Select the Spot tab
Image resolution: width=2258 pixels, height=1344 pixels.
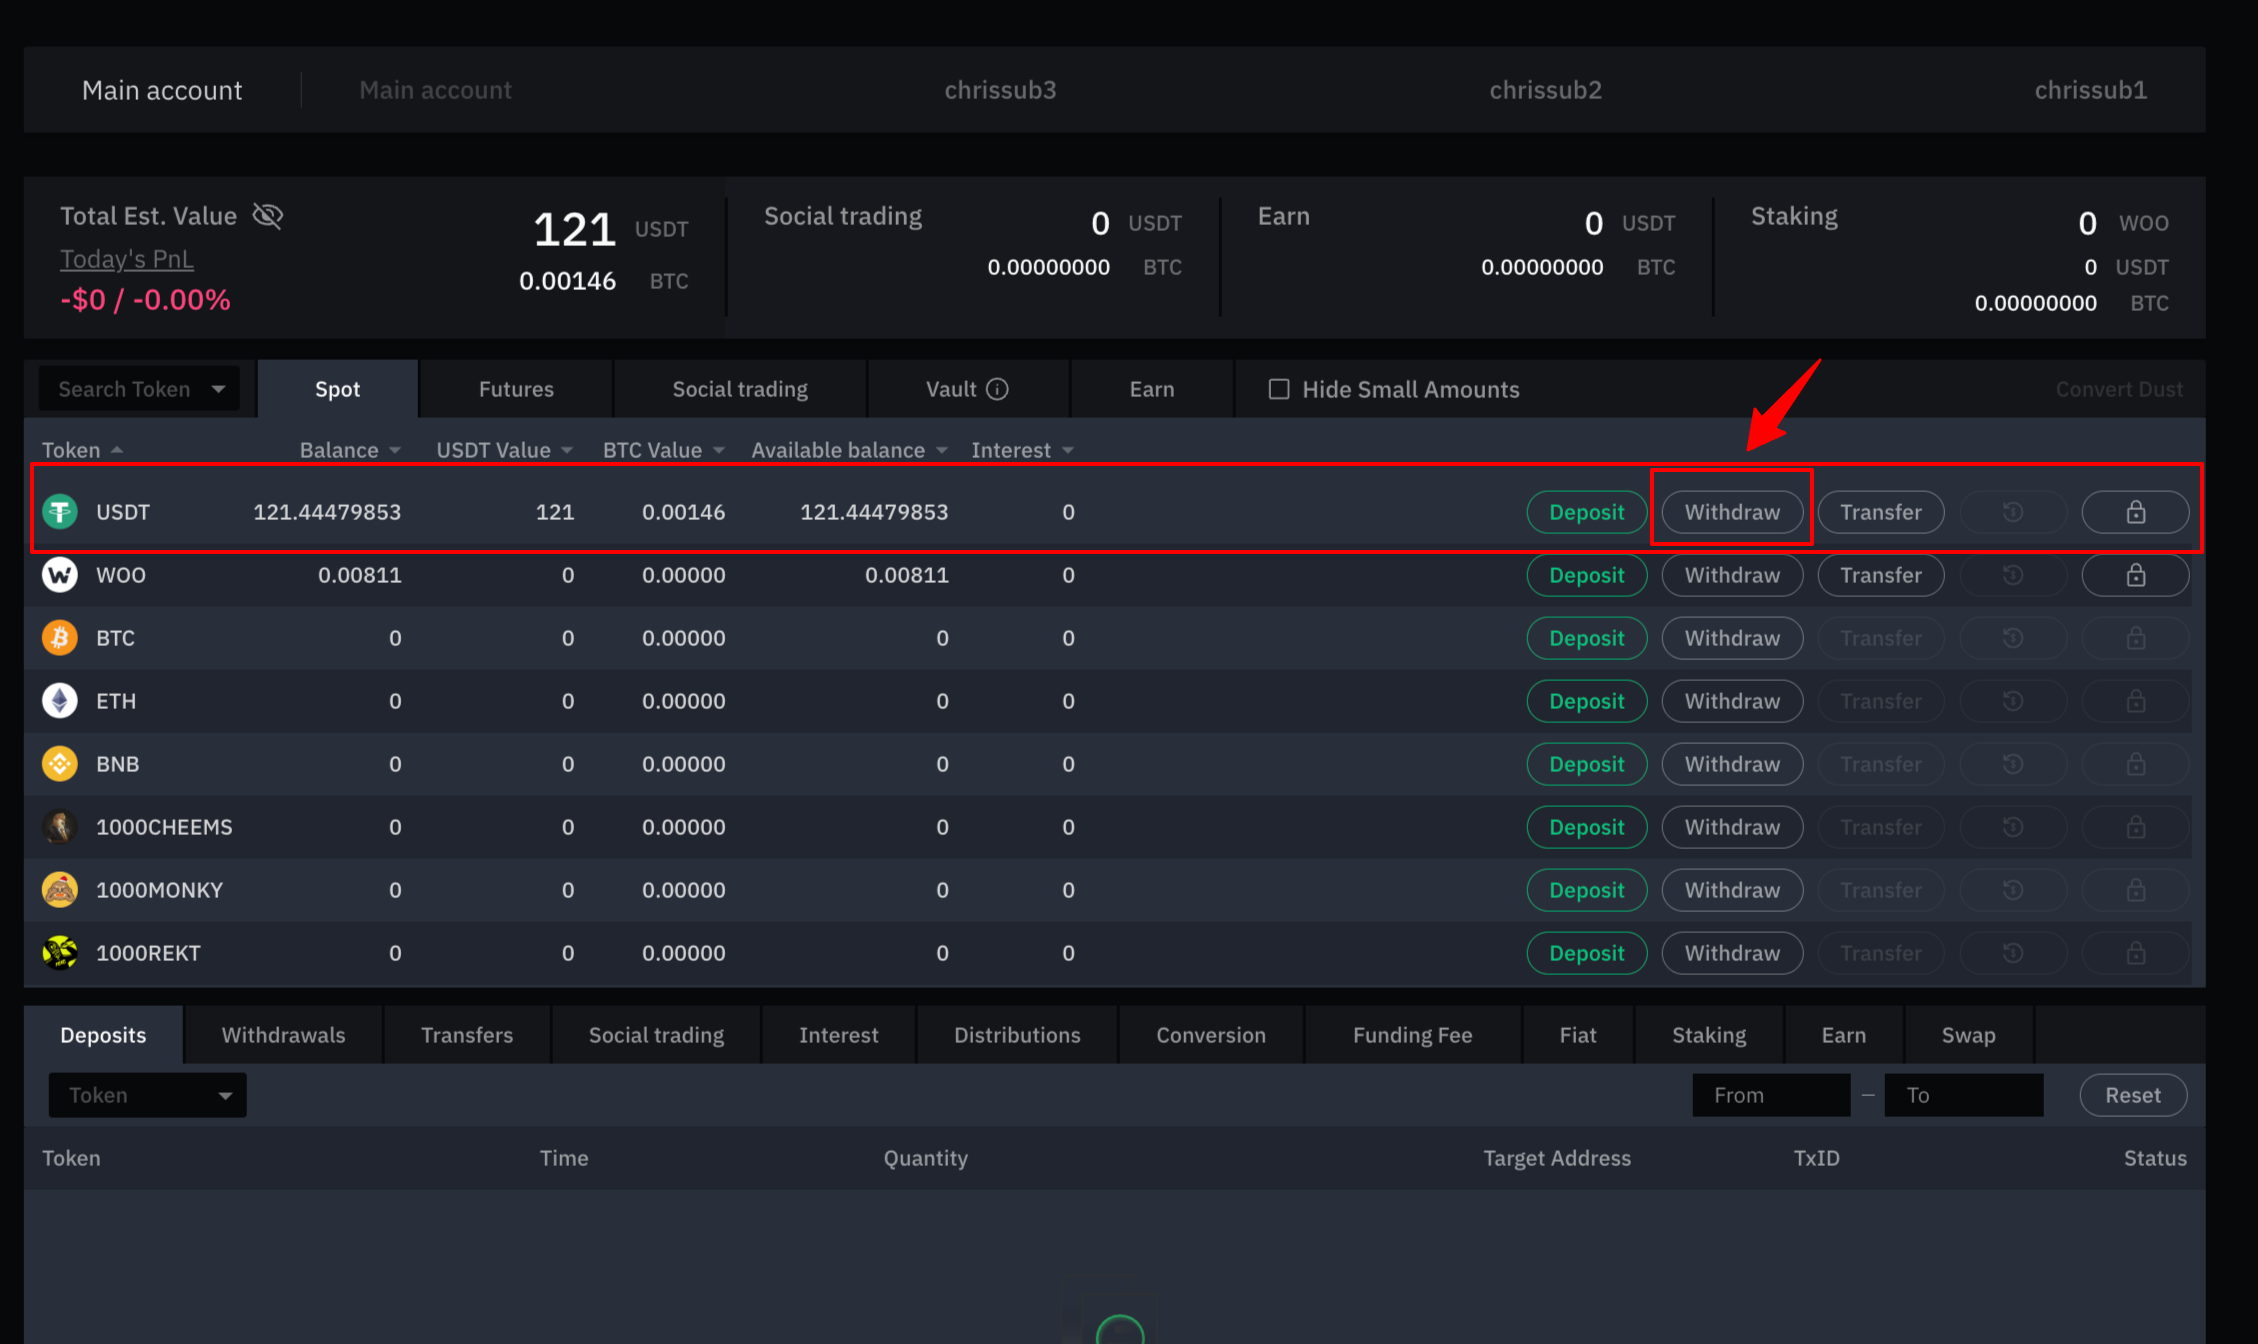point(337,389)
